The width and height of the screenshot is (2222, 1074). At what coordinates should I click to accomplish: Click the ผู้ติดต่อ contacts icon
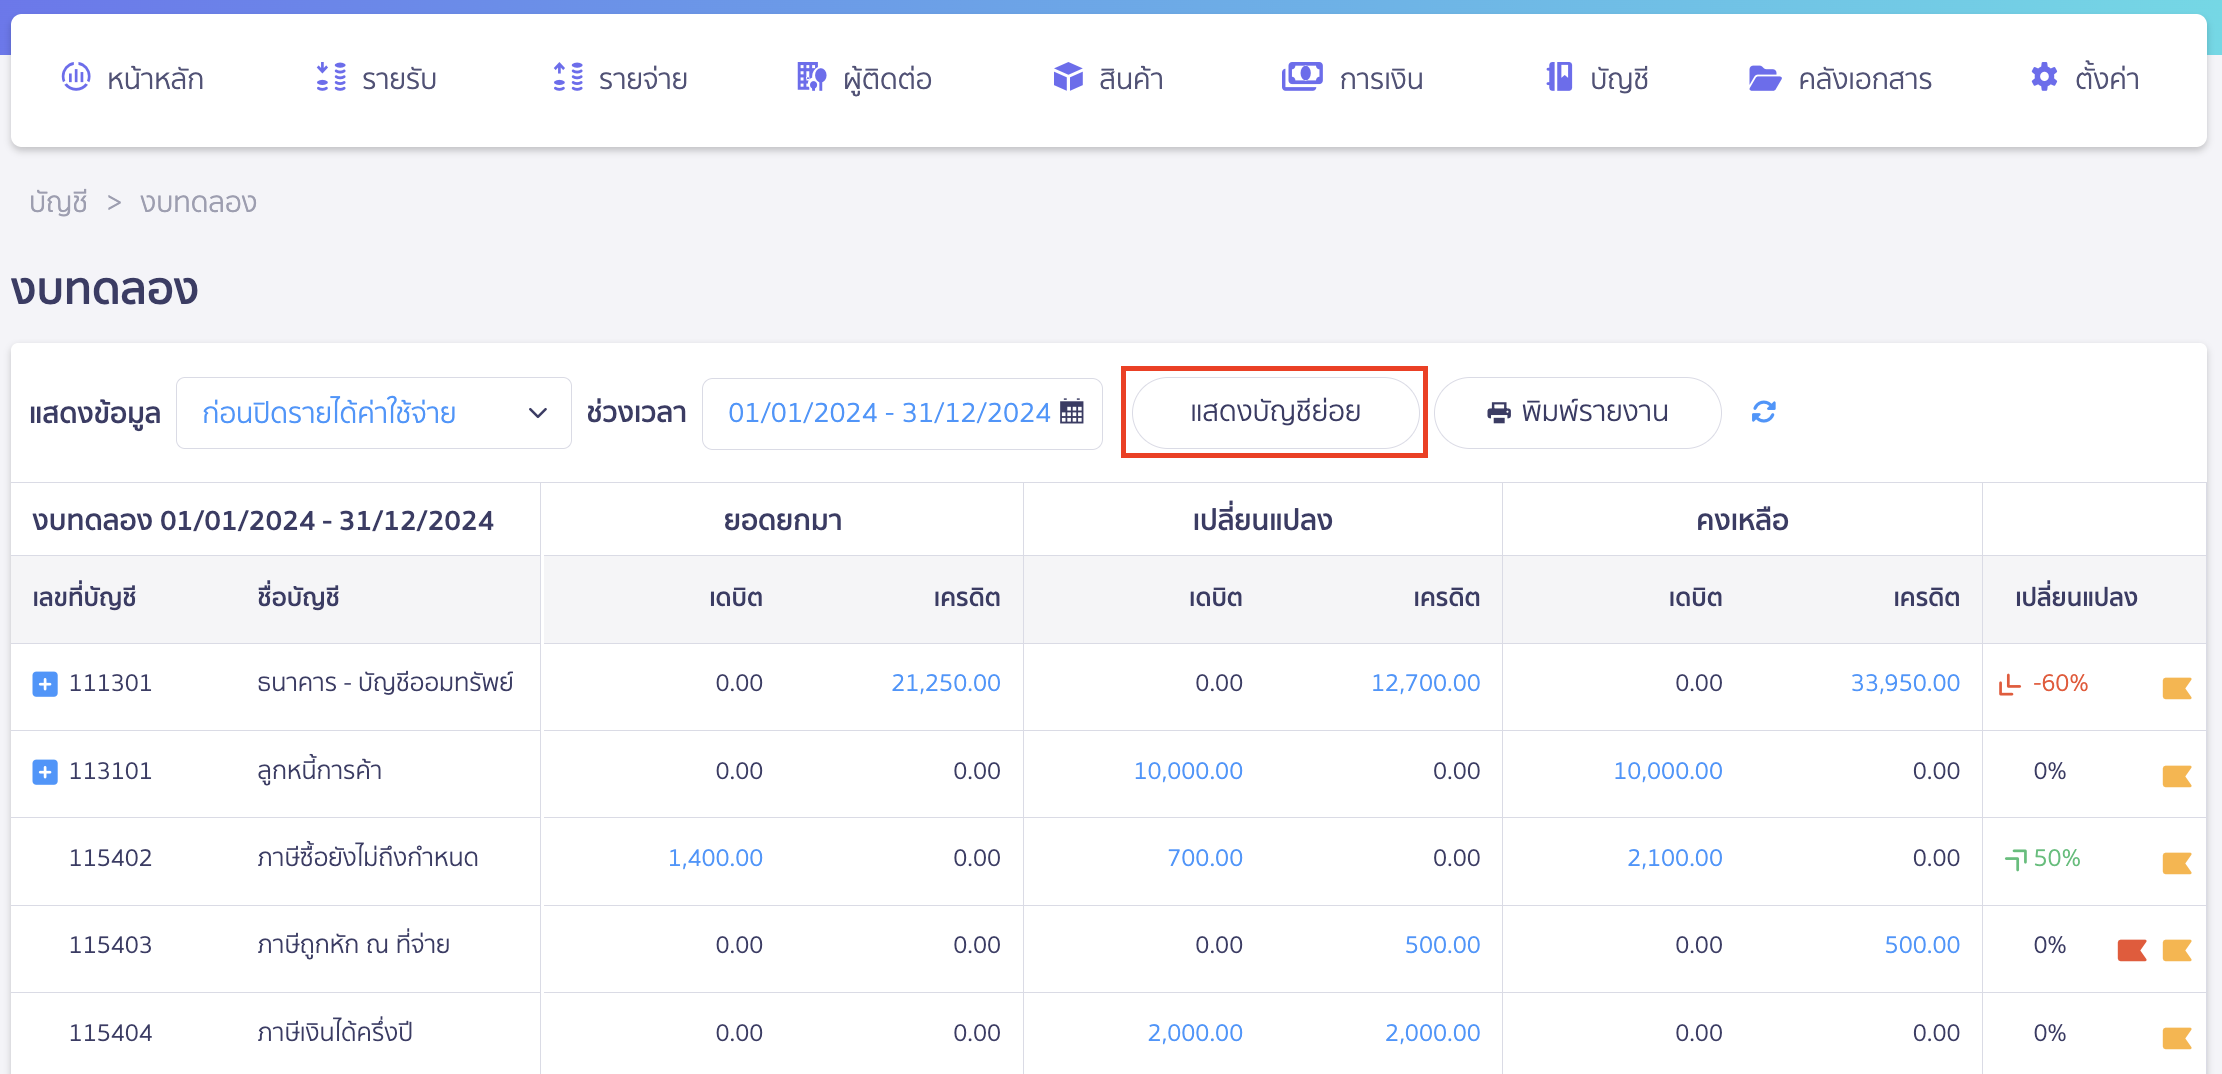click(x=811, y=77)
